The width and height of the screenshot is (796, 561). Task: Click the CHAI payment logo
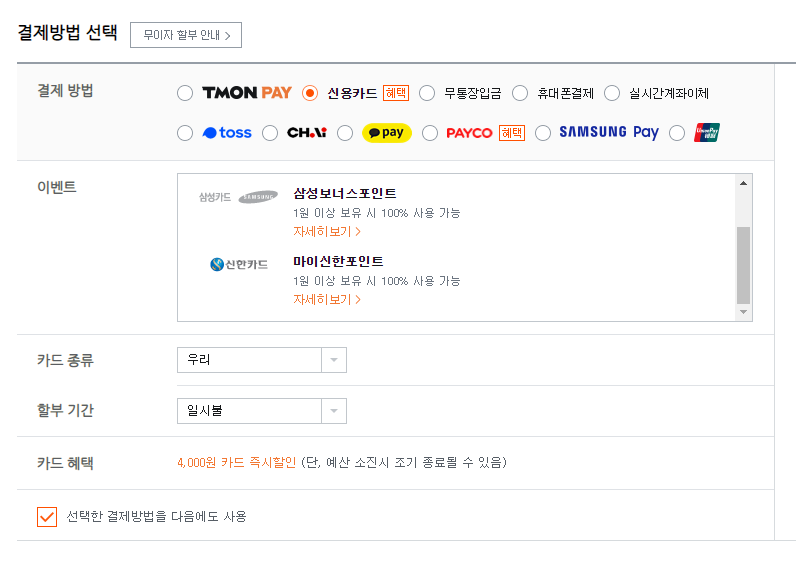pyautogui.click(x=307, y=133)
